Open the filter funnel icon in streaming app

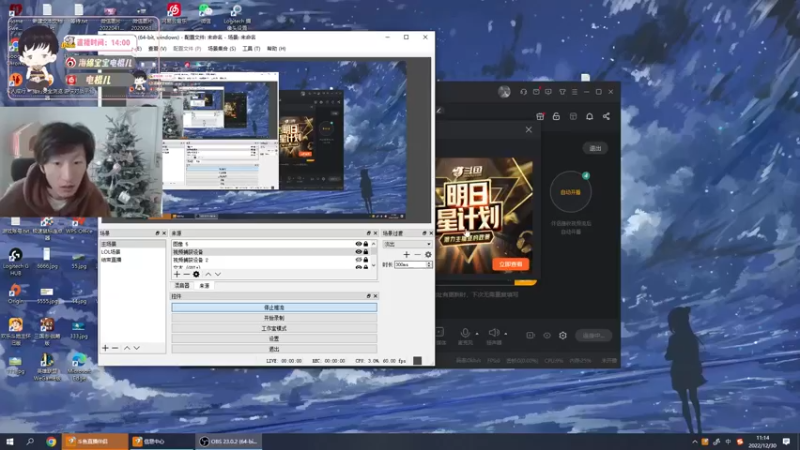coord(562,92)
